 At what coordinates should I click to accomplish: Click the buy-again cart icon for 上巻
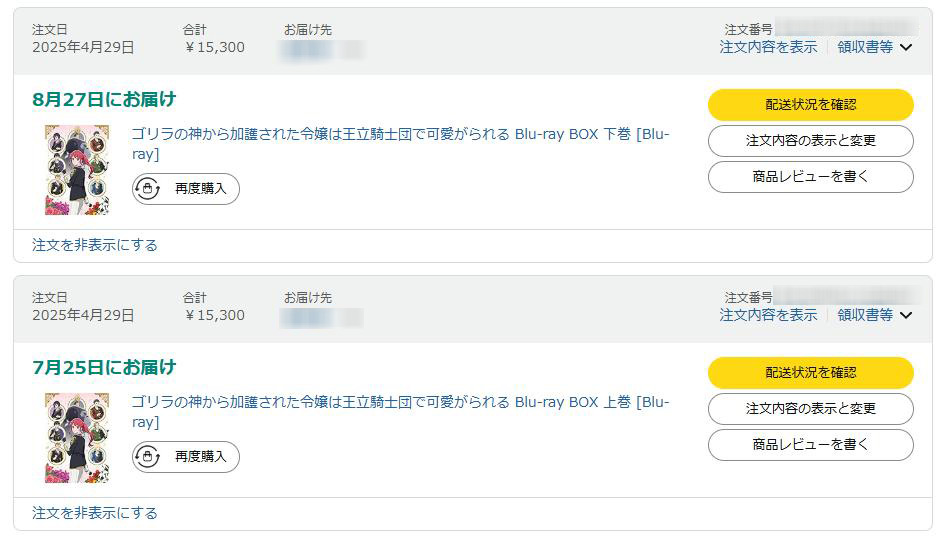(147, 457)
